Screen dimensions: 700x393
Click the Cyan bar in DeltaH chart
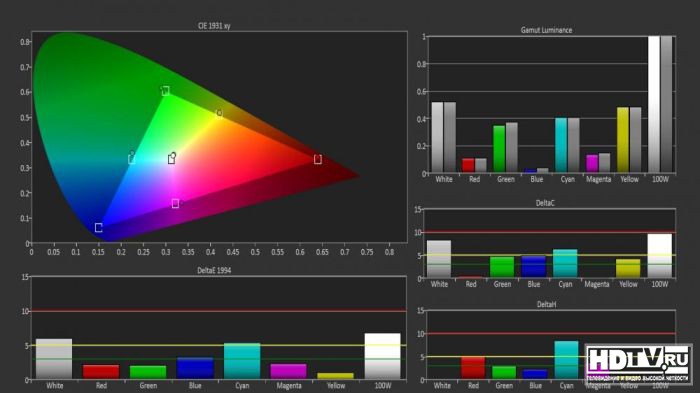(x=566, y=360)
